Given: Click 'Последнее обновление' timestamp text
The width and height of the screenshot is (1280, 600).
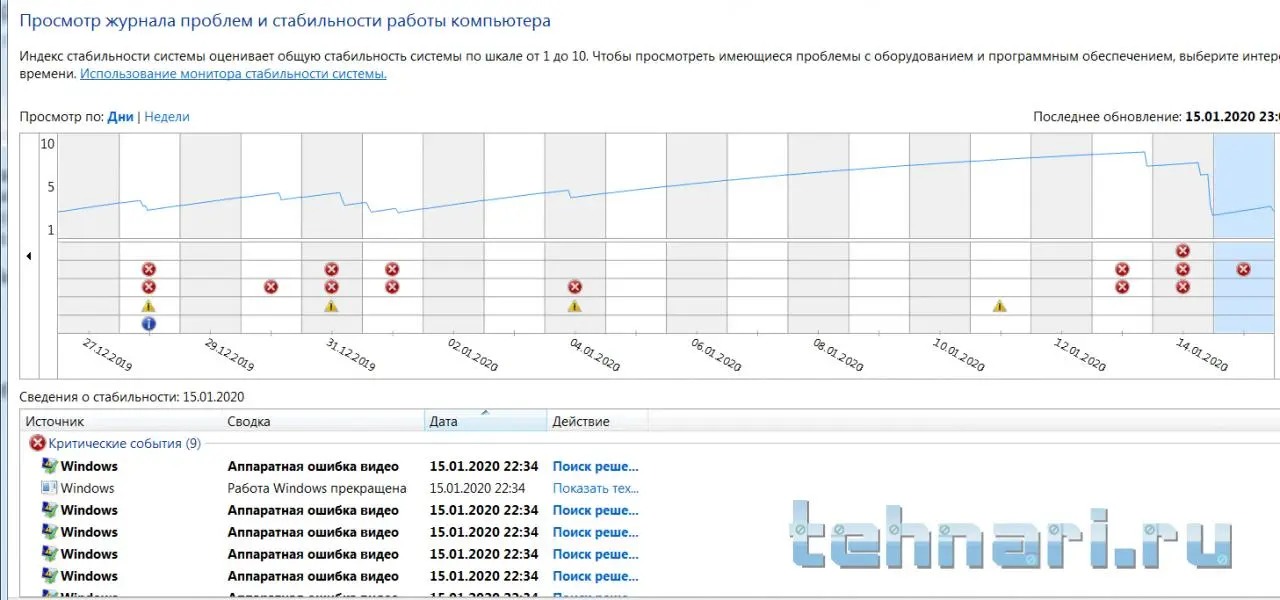Looking at the screenshot, I should (1157, 117).
